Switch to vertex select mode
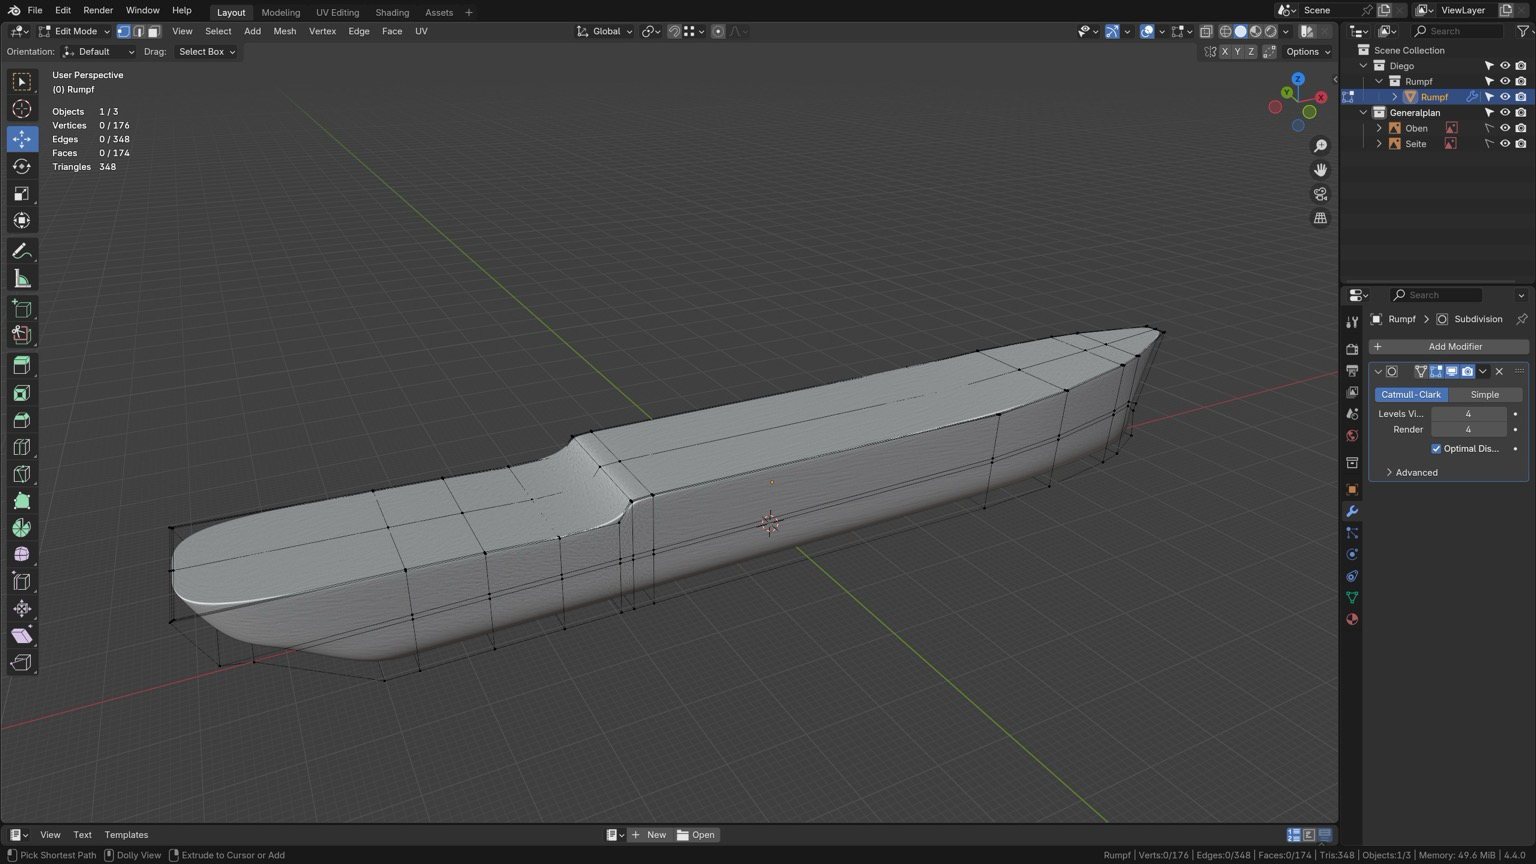The width and height of the screenshot is (1536, 864). pos(124,31)
